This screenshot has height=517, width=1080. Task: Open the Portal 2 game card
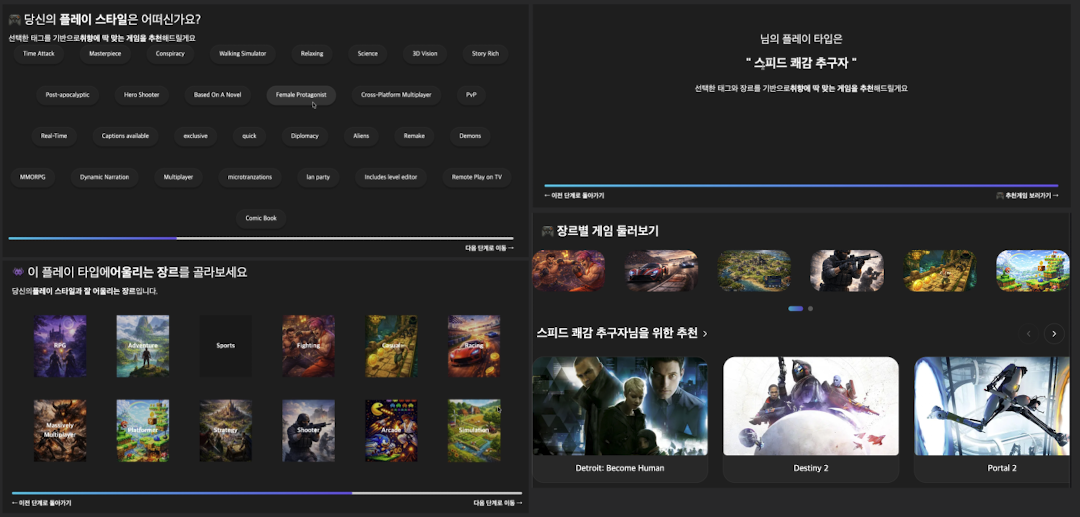[993, 419]
